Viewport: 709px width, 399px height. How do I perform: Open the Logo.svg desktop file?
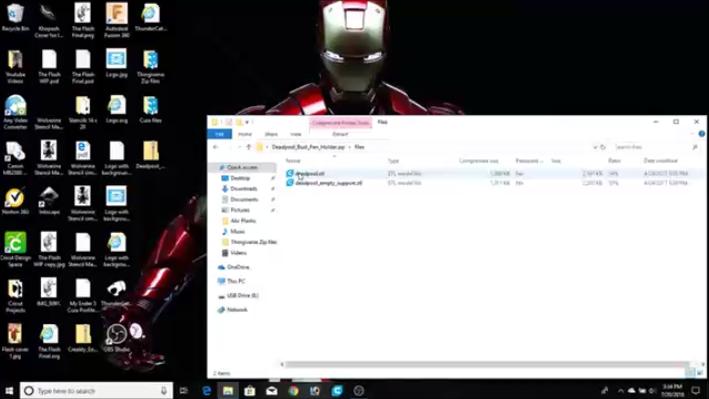pos(117,109)
